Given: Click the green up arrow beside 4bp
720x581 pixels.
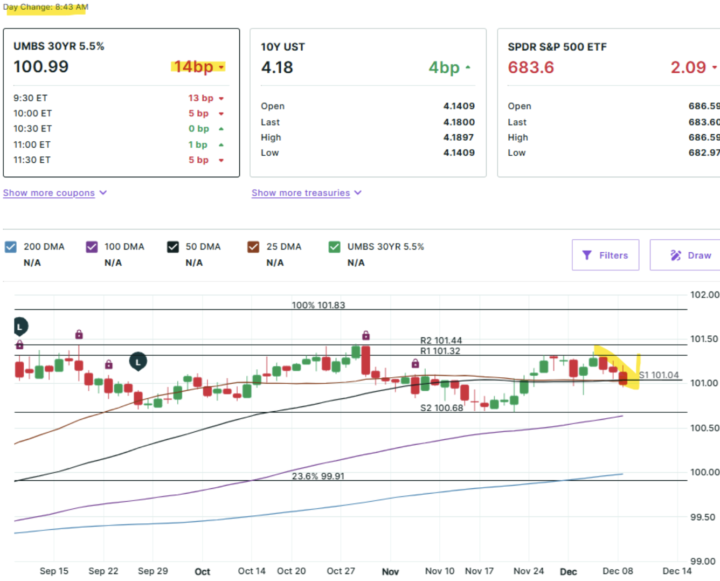Looking at the screenshot, I should pyautogui.click(x=468, y=67).
